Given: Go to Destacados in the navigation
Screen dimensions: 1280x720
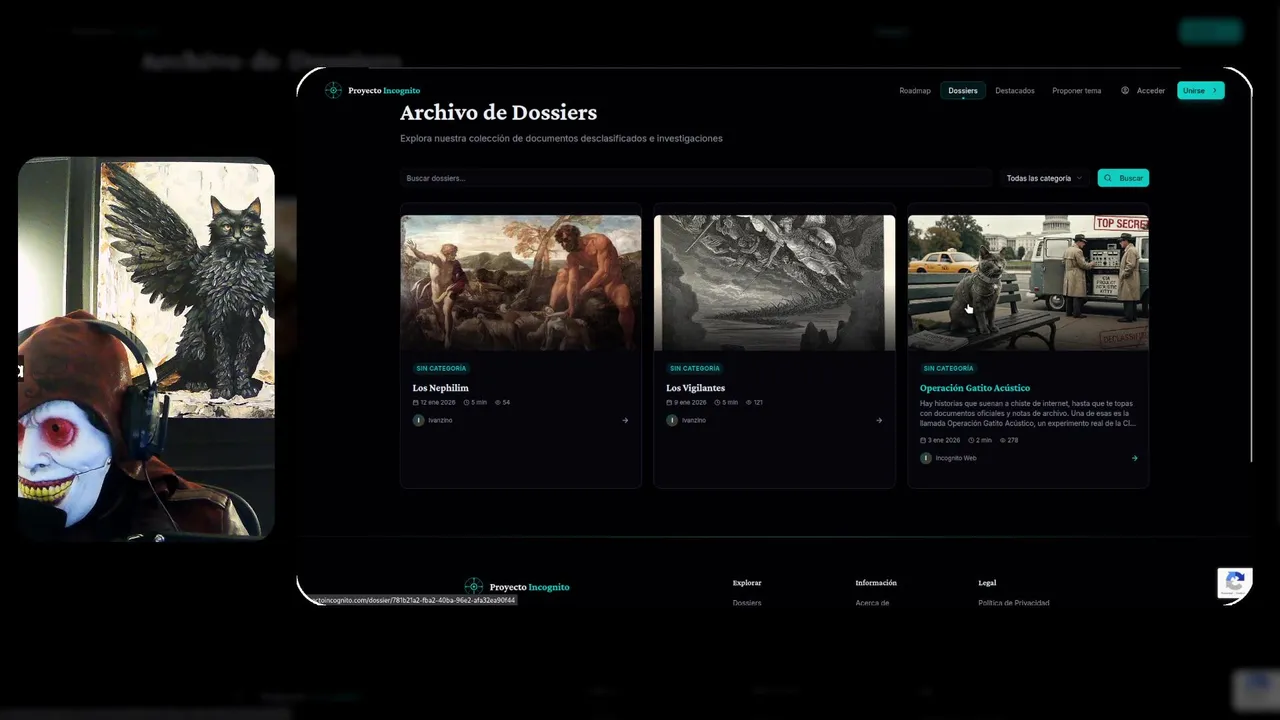Looking at the screenshot, I should [1015, 91].
